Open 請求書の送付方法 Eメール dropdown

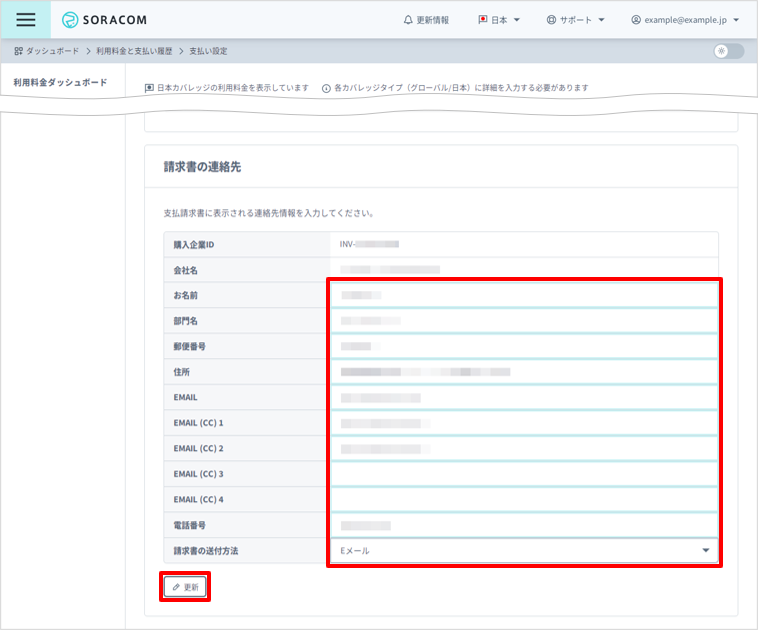tap(524, 551)
